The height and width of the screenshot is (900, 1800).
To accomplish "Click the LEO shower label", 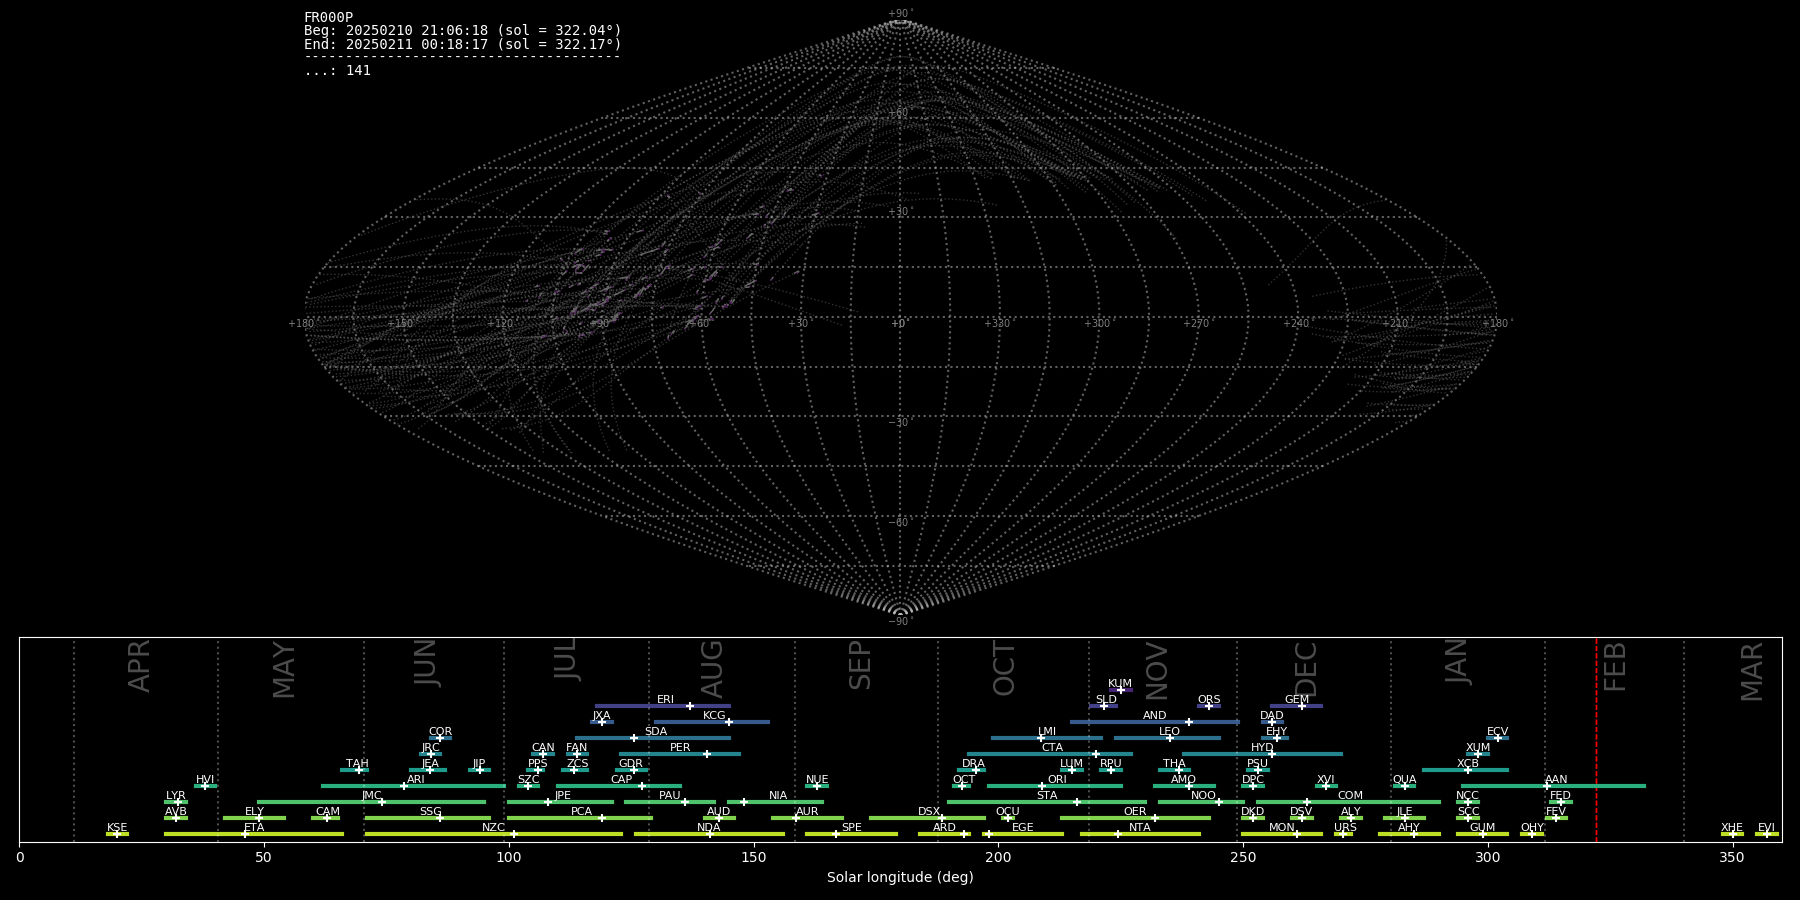I will [1169, 731].
